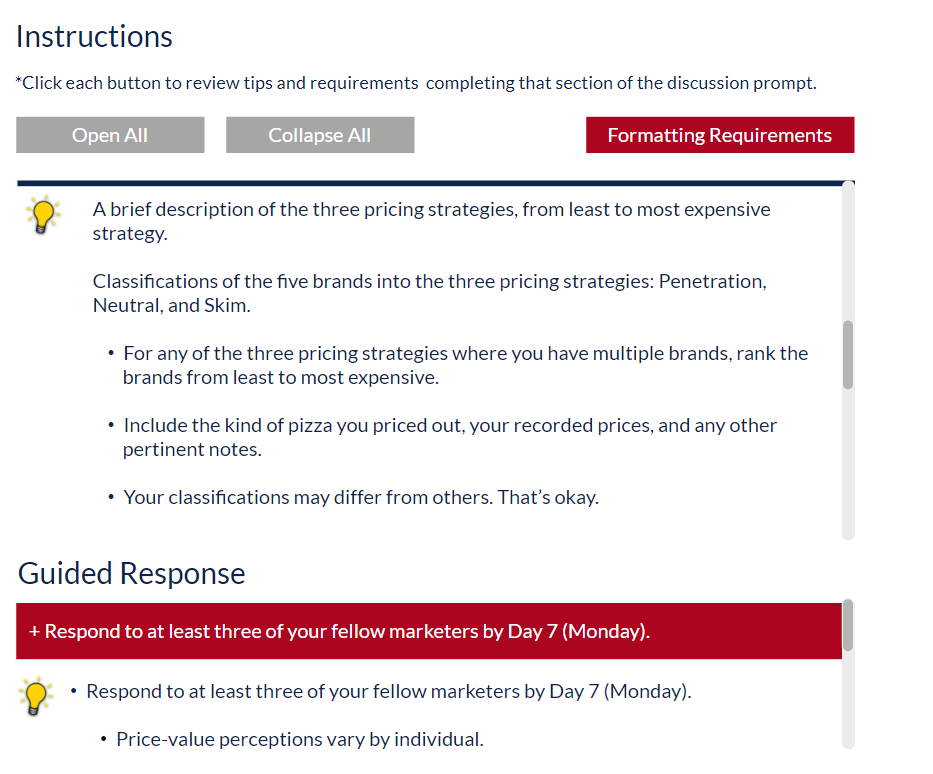Click the lightbulb icon beside the pricing strategies description
The image size is (933, 774).
43,215
